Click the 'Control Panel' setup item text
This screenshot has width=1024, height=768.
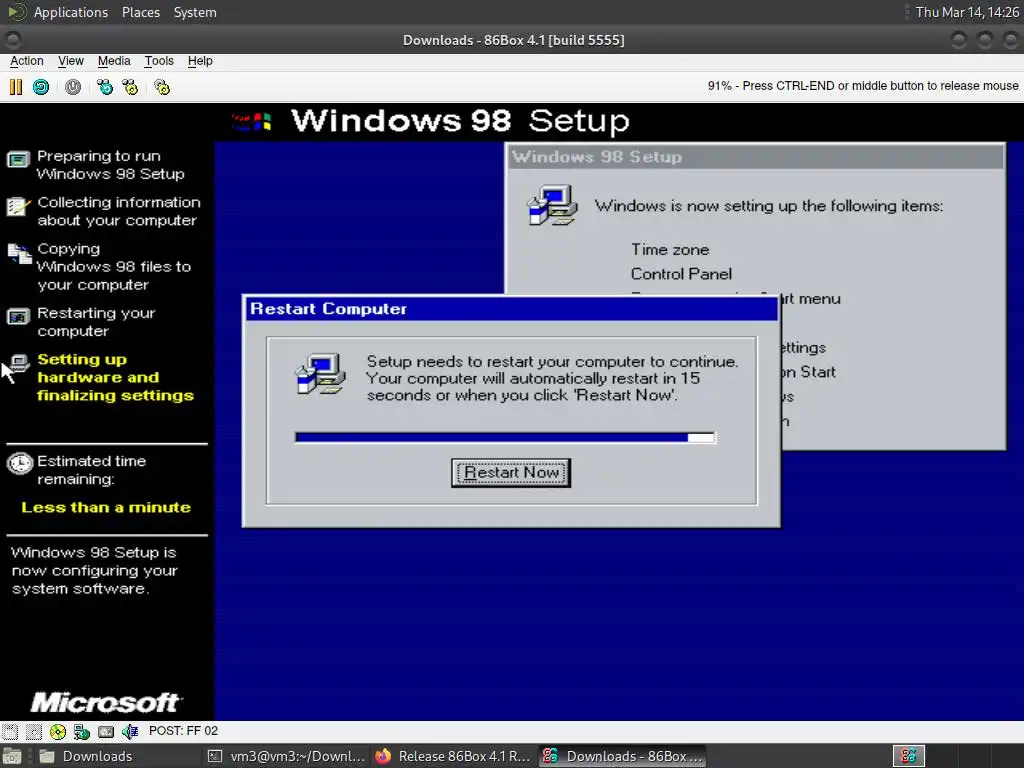point(681,274)
